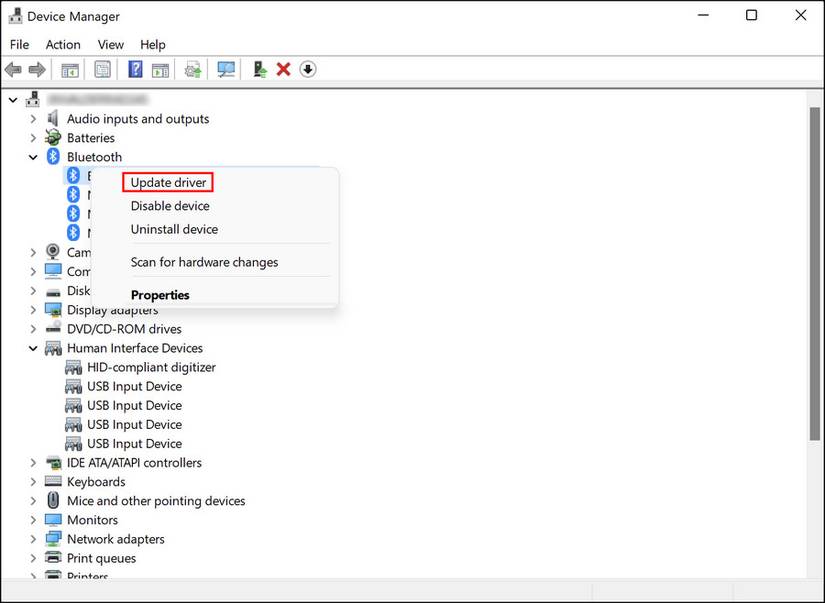Screen dimensions: 825x603
Task: Click the Bluetooth category icon
Action: (53, 156)
